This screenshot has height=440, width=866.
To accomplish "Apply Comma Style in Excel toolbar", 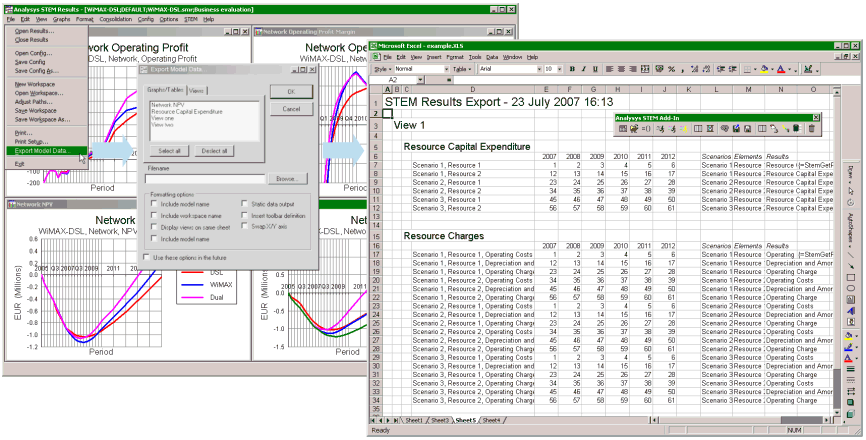I will [683, 69].
